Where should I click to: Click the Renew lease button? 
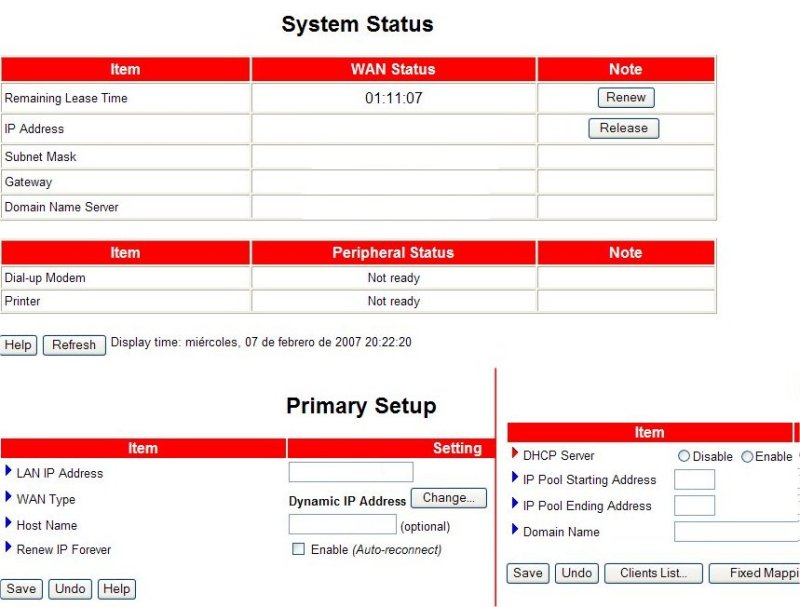[626, 98]
